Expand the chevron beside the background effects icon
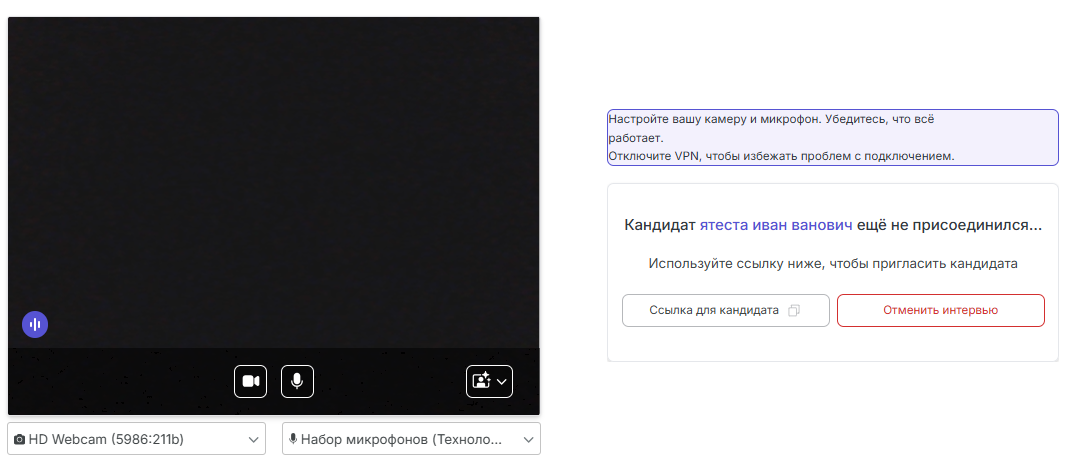 click(x=502, y=381)
